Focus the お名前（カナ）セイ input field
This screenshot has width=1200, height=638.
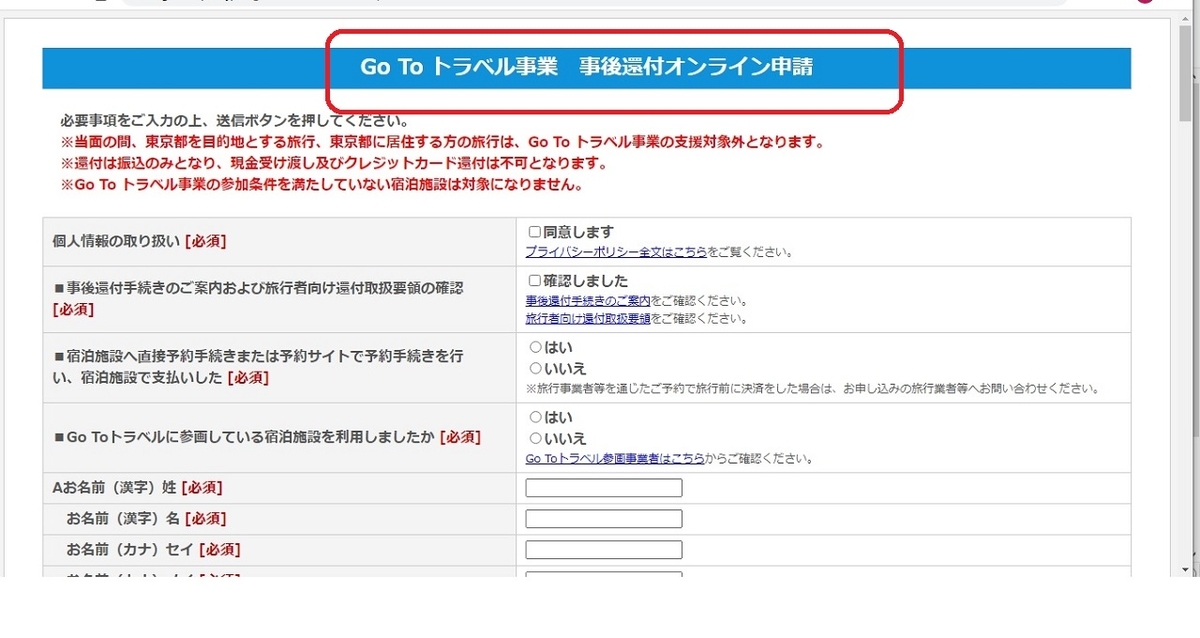click(604, 550)
